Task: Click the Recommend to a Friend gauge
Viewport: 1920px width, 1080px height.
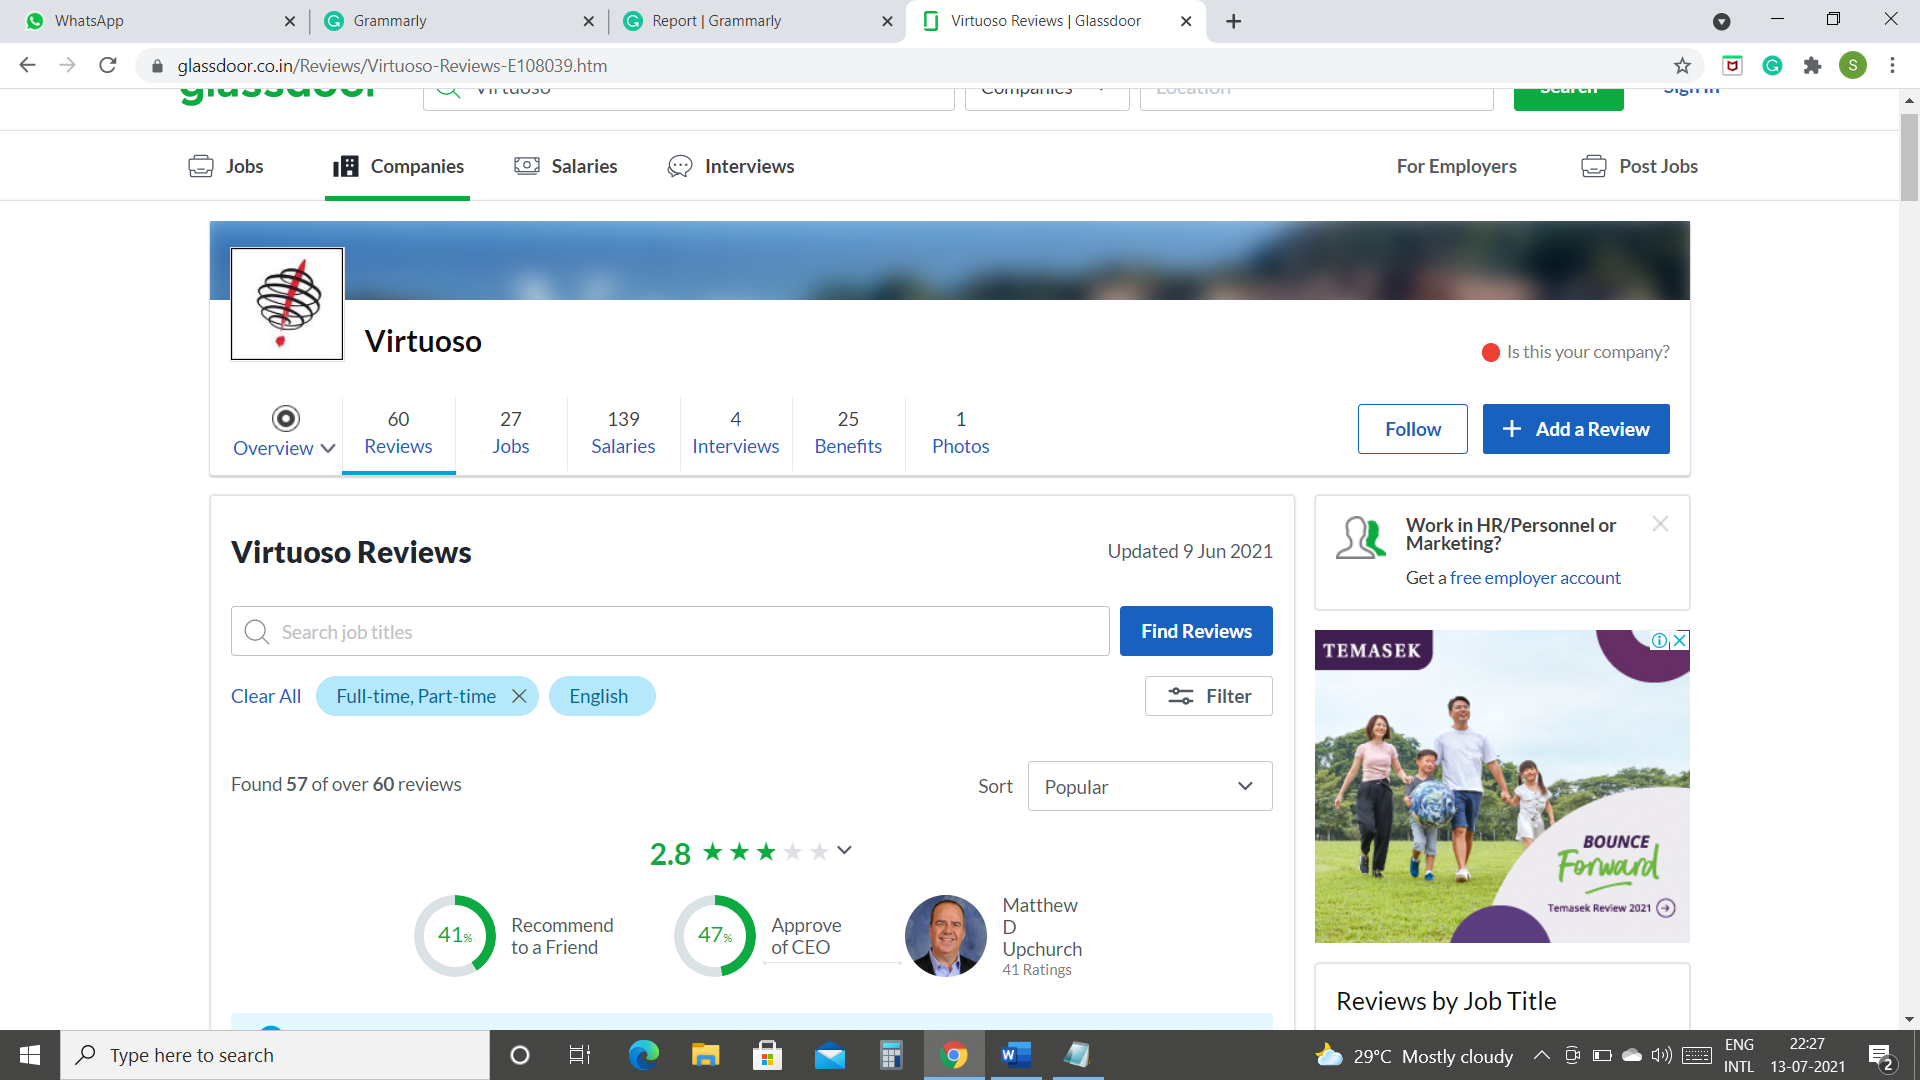Action: (455, 936)
